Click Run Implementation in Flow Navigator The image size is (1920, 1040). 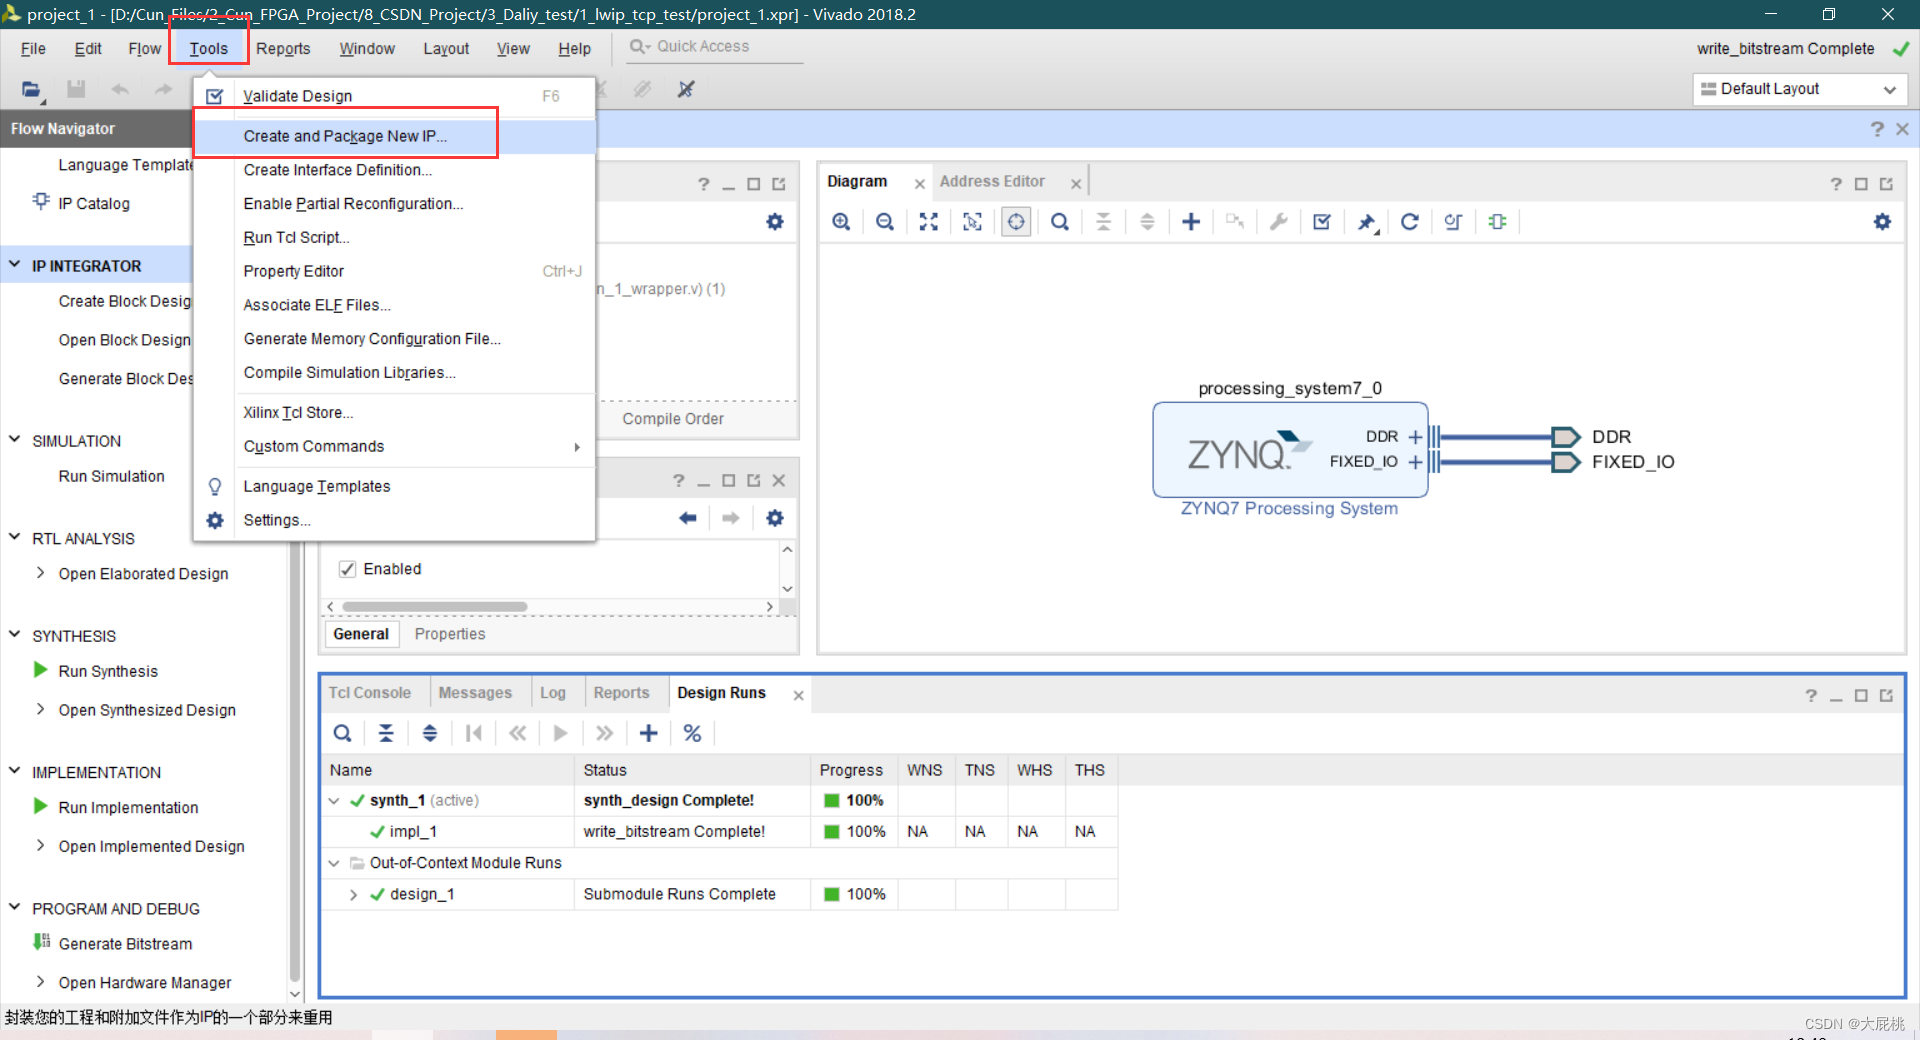coord(128,807)
